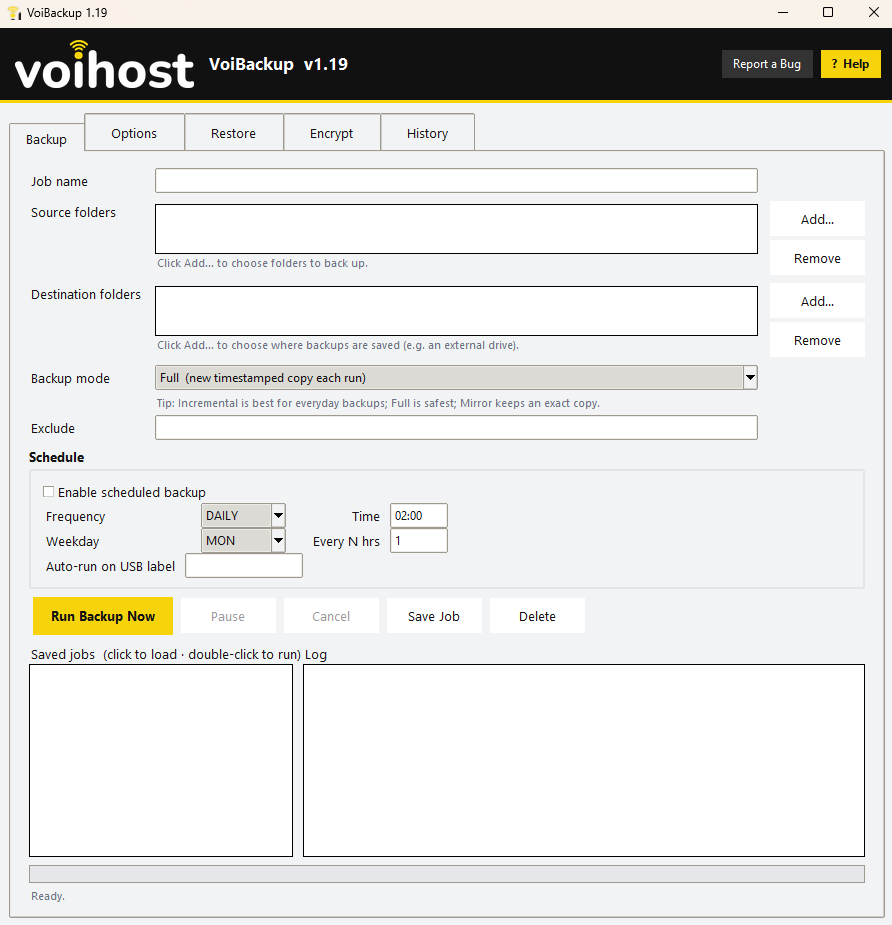Click the Pause button

tap(228, 616)
